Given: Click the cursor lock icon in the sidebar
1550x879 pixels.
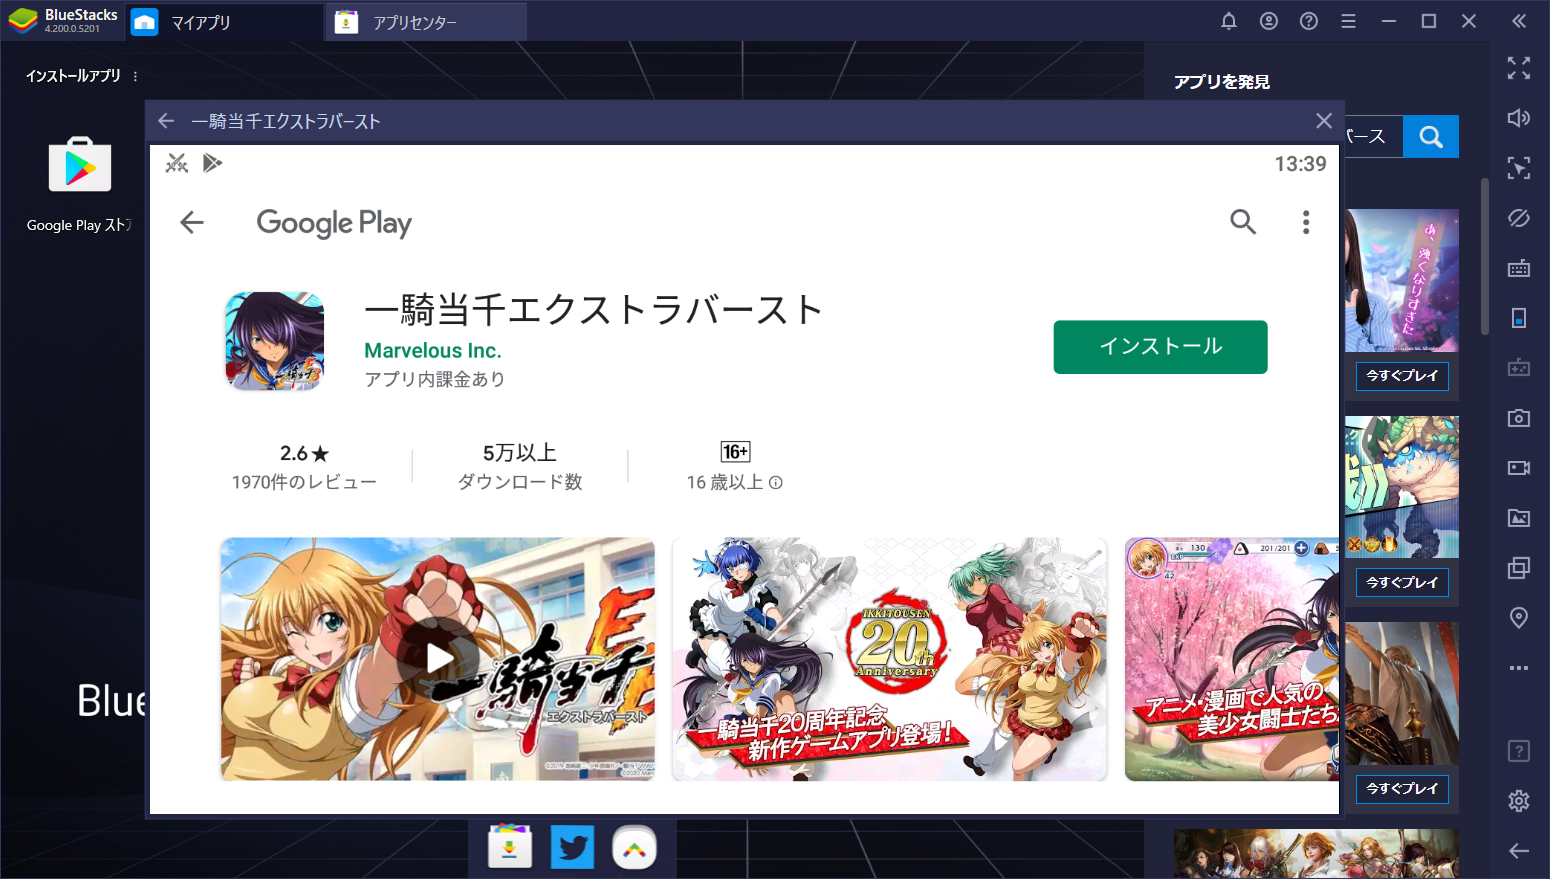Looking at the screenshot, I should (x=1519, y=168).
